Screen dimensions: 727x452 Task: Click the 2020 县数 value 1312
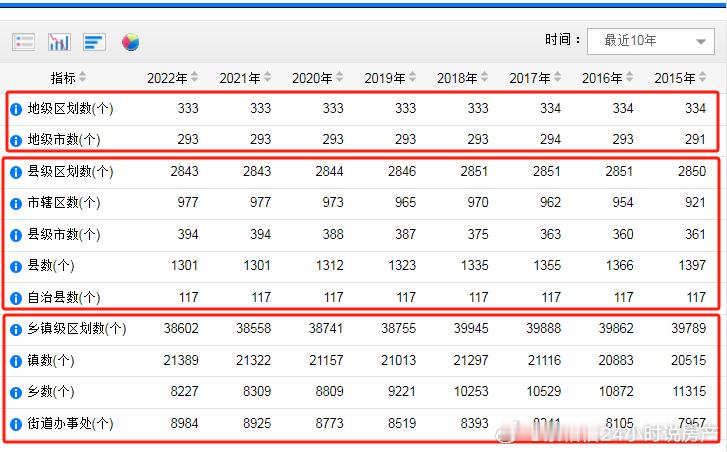click(x=330, y=266)
